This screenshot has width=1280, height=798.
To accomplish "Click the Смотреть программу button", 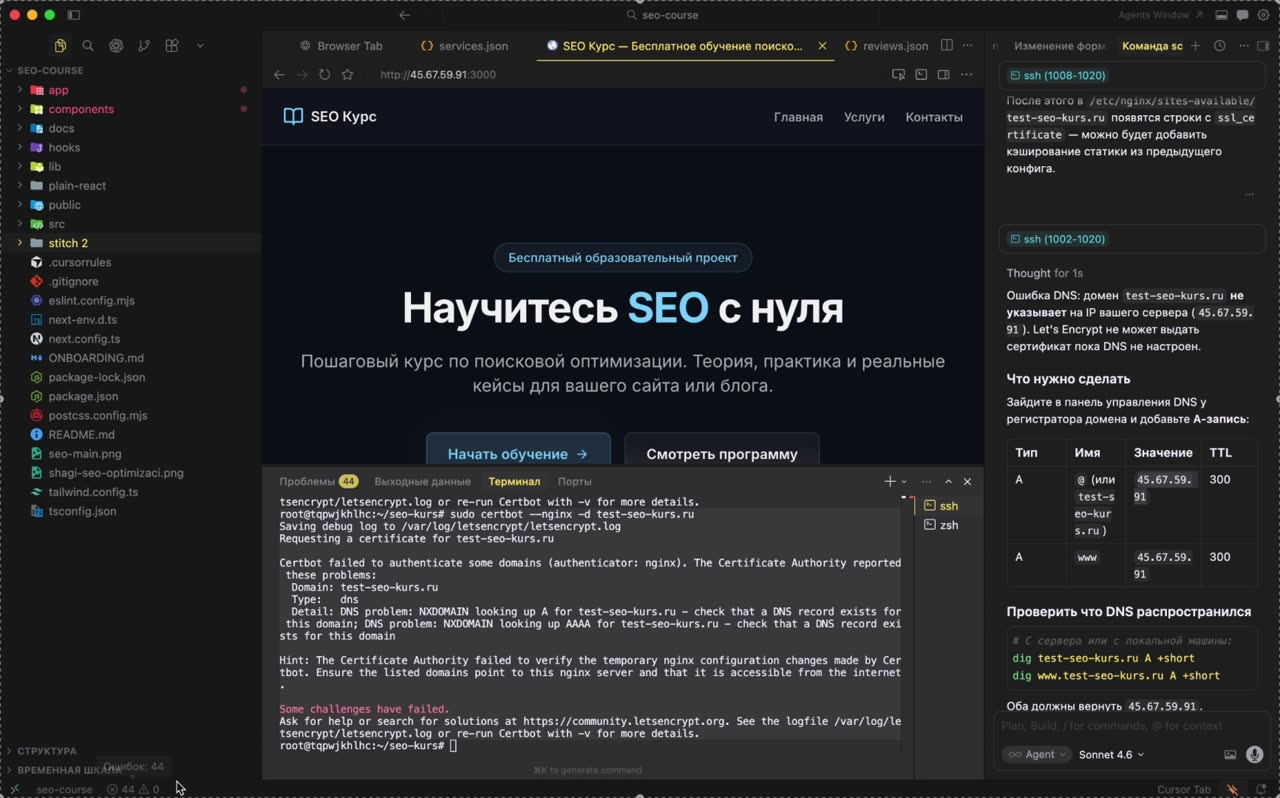I will [722, 453].
